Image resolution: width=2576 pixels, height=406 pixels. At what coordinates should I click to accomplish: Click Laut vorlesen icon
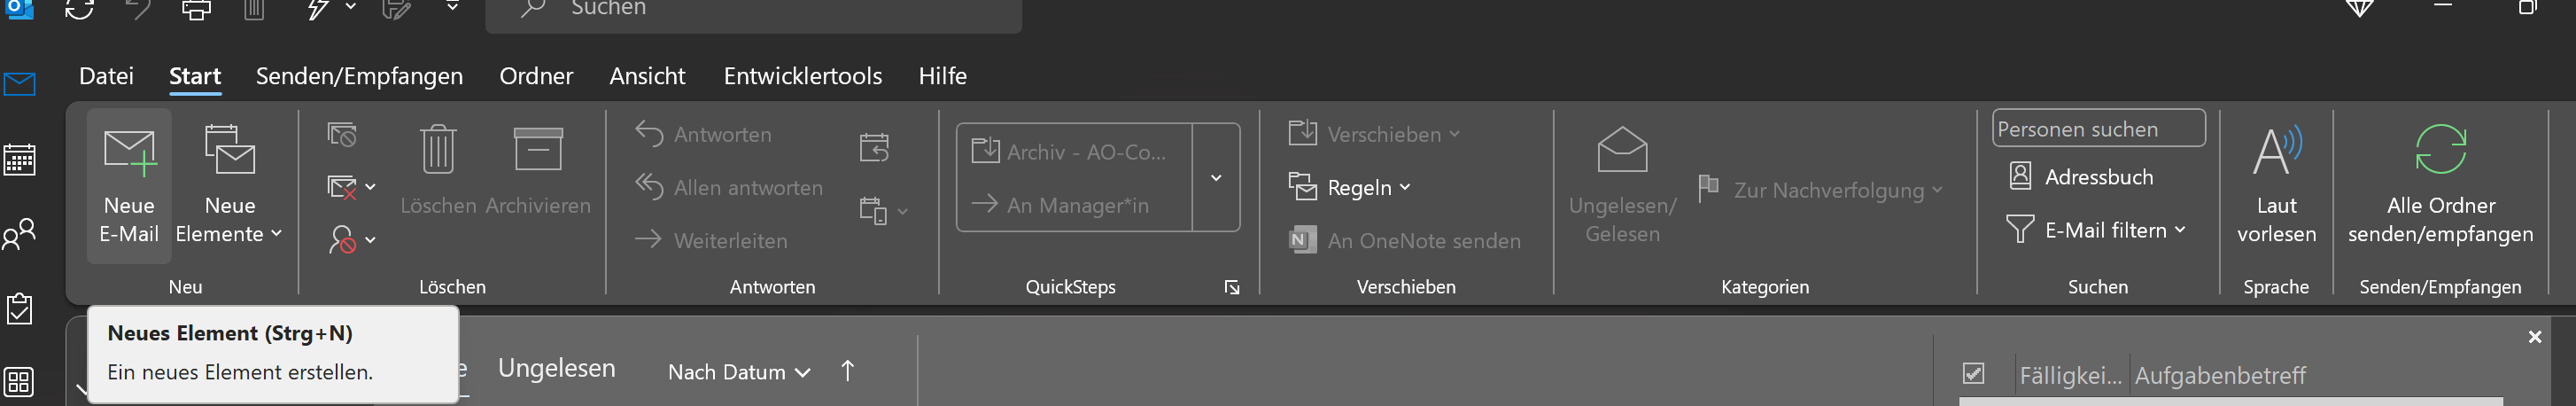pos(2276,152)
